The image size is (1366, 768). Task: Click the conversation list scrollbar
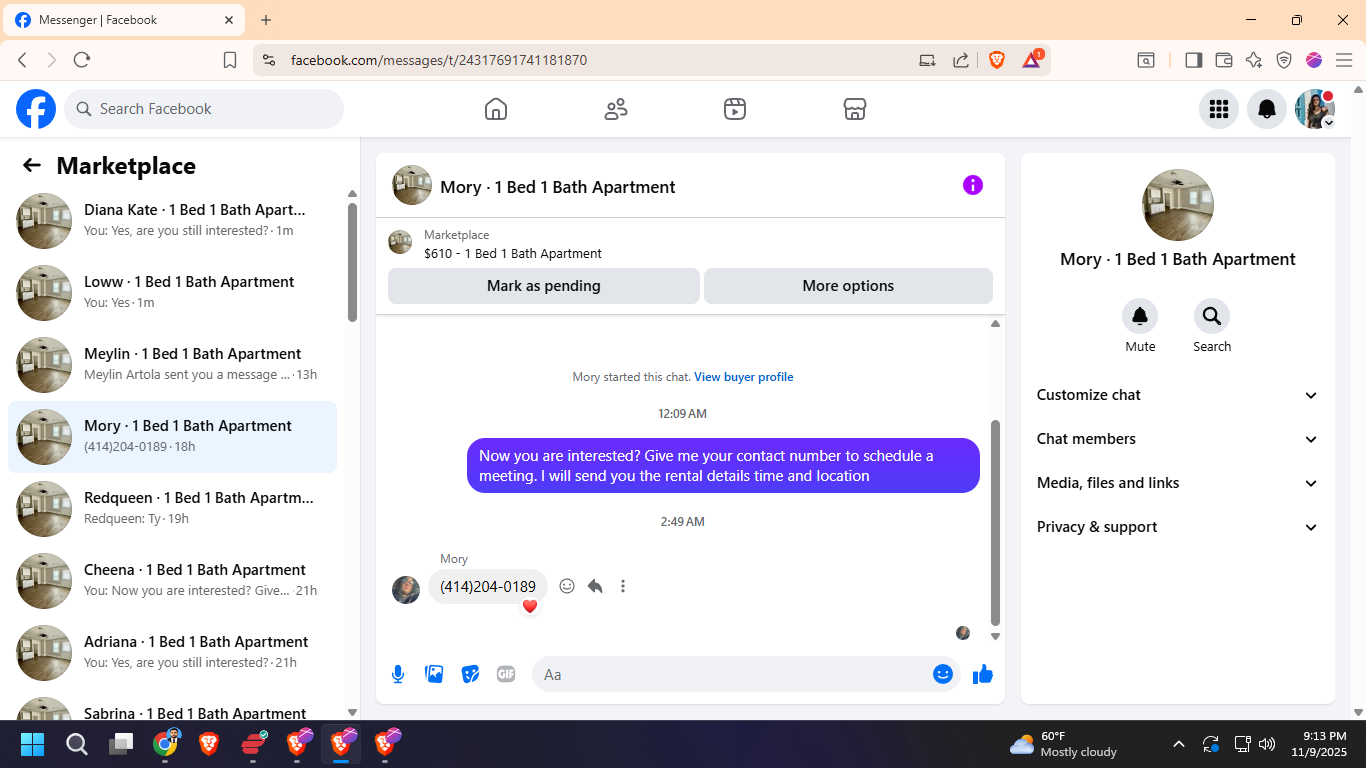tap(352, 262)
